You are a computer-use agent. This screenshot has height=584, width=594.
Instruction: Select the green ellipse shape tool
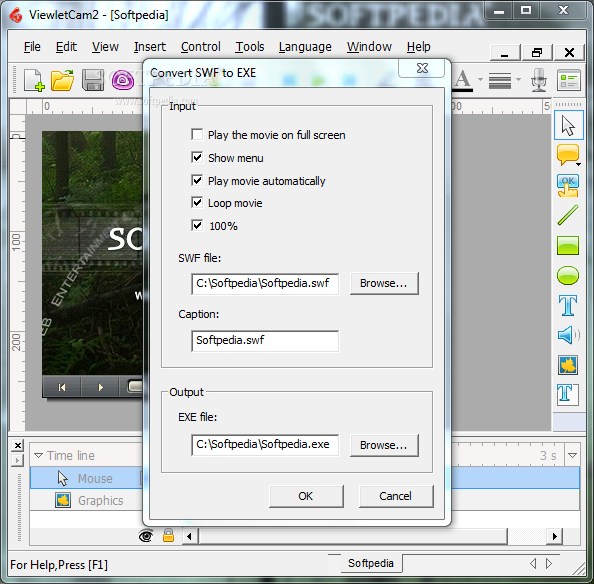pos(568,275)
